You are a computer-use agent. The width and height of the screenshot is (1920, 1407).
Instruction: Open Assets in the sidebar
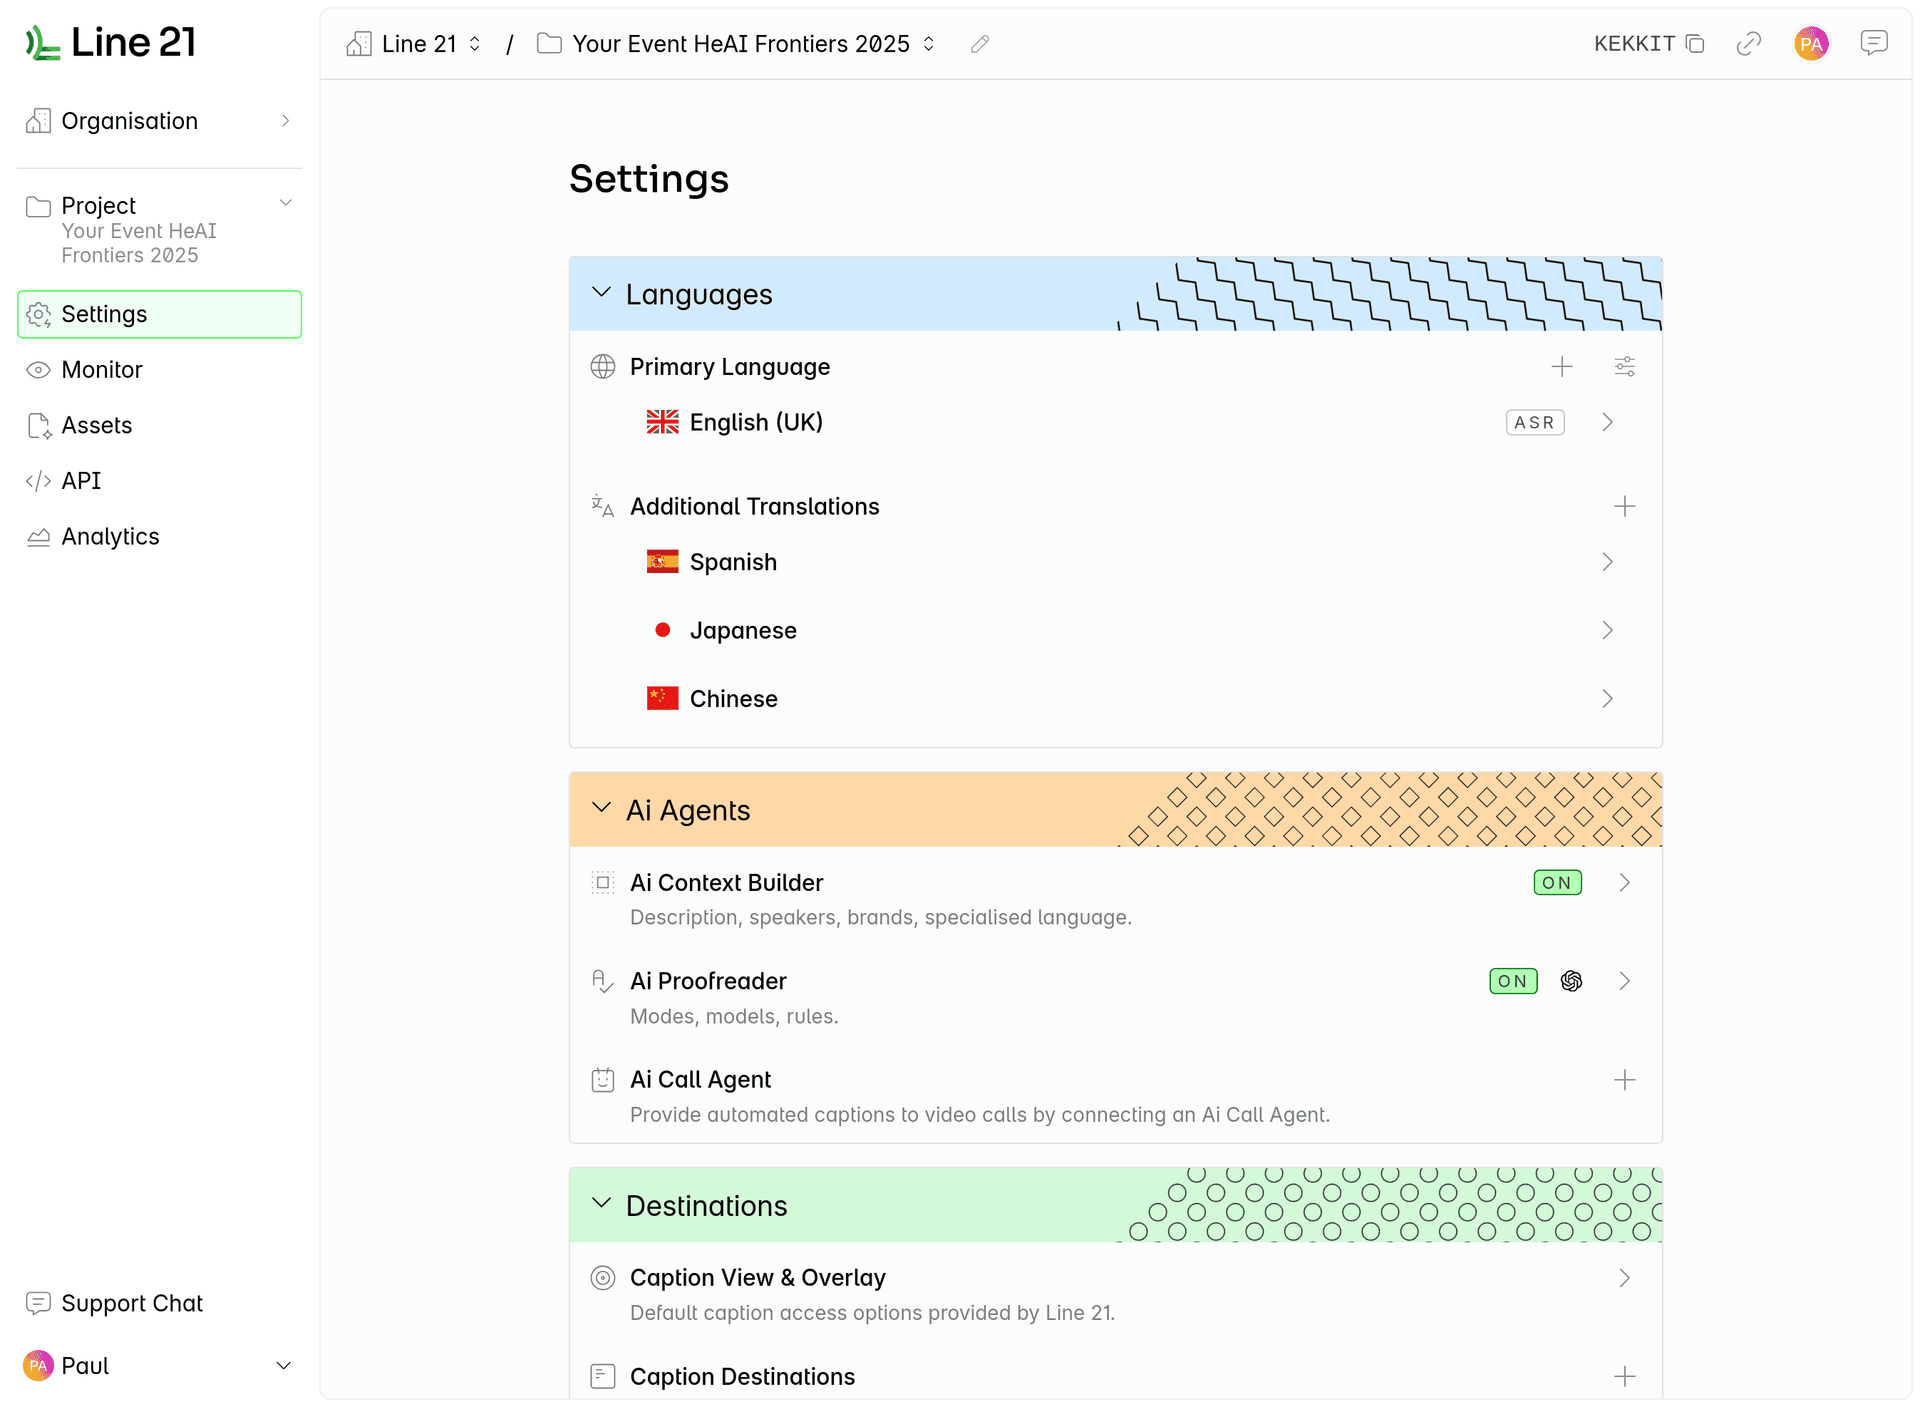(x=160, y=425)
